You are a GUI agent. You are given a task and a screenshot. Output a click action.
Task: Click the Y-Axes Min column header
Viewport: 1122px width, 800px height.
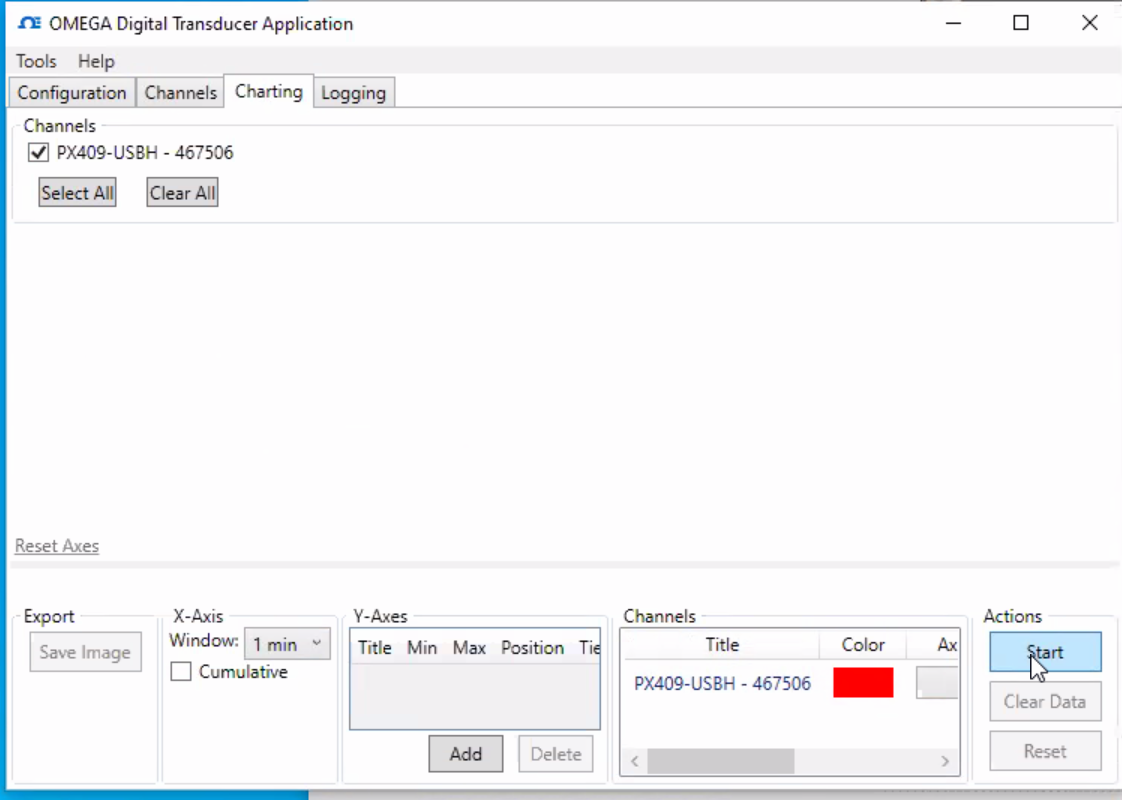tap(422, 648)
